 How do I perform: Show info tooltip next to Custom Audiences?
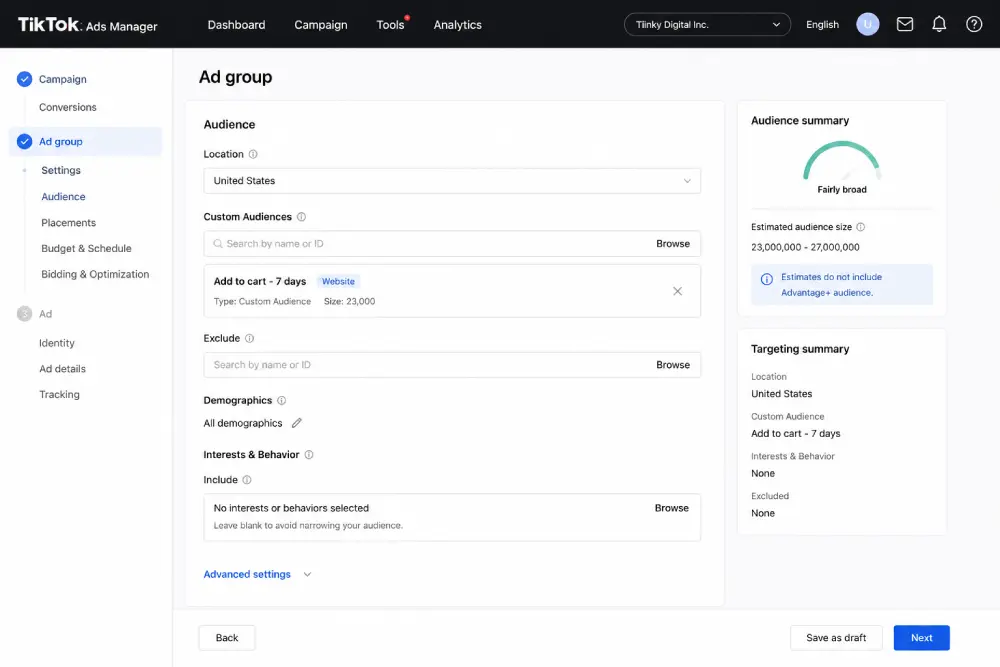tap(302, 217)
